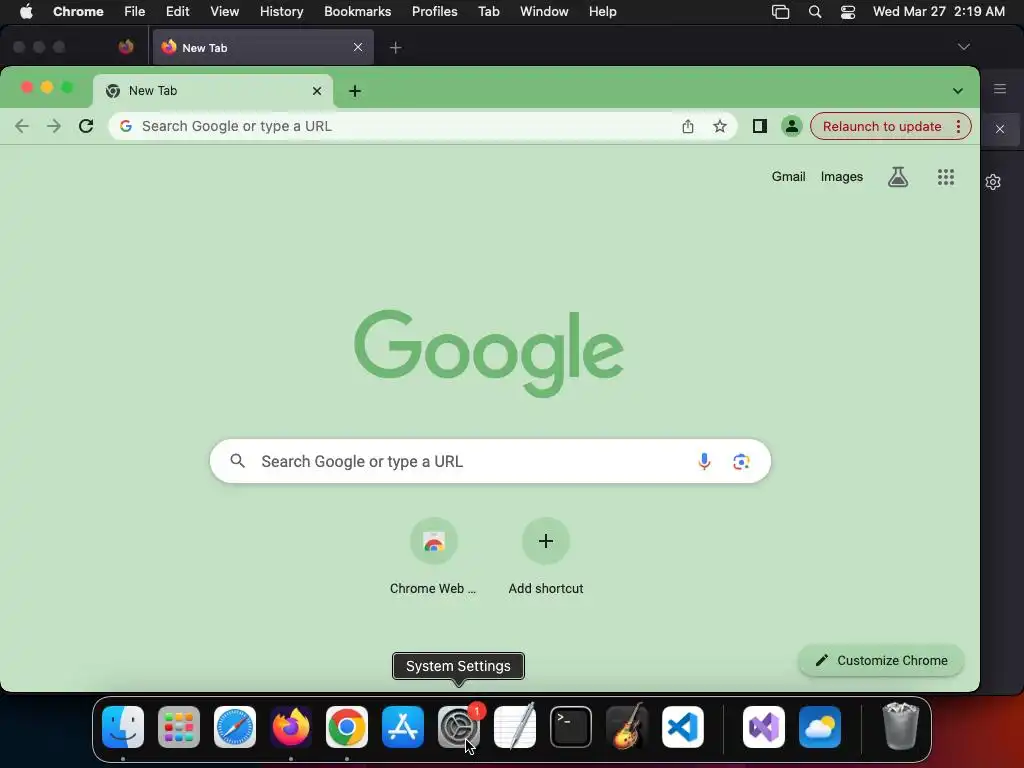Open the Window menu

[x=544, y=11]
